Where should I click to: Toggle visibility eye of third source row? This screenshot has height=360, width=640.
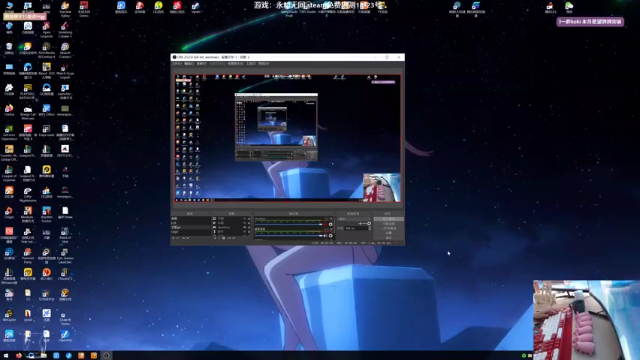point(244,227)
